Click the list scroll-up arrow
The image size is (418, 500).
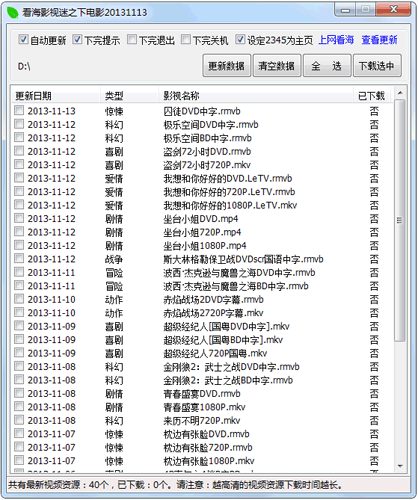pyautogui.click(x=400, y=93)
